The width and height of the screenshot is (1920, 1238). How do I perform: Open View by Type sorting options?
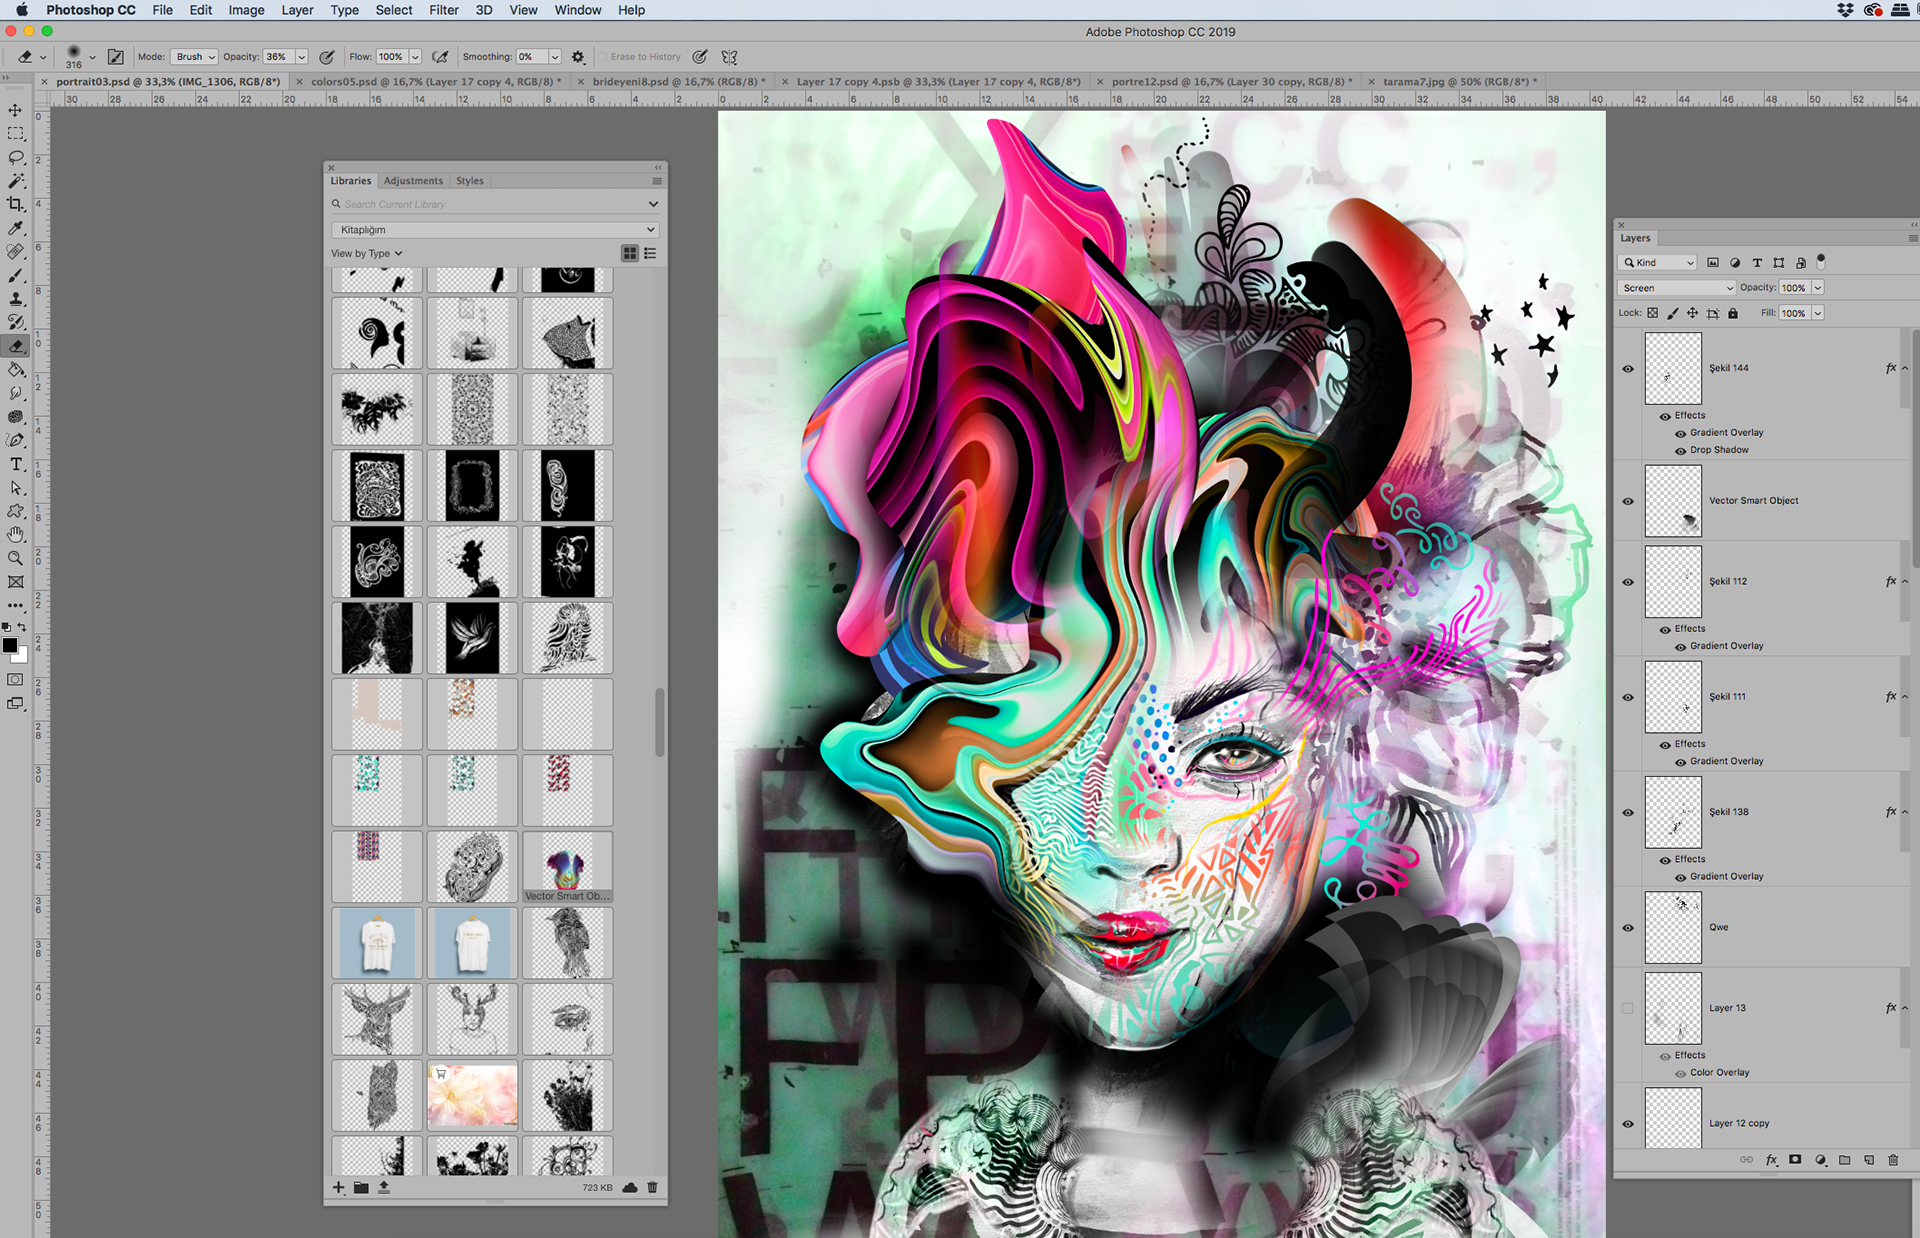[366, 254]
